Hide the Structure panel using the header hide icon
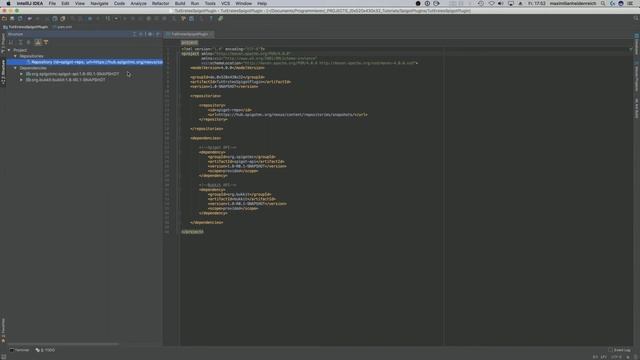The image size is (640, 360). coord(158,34)
